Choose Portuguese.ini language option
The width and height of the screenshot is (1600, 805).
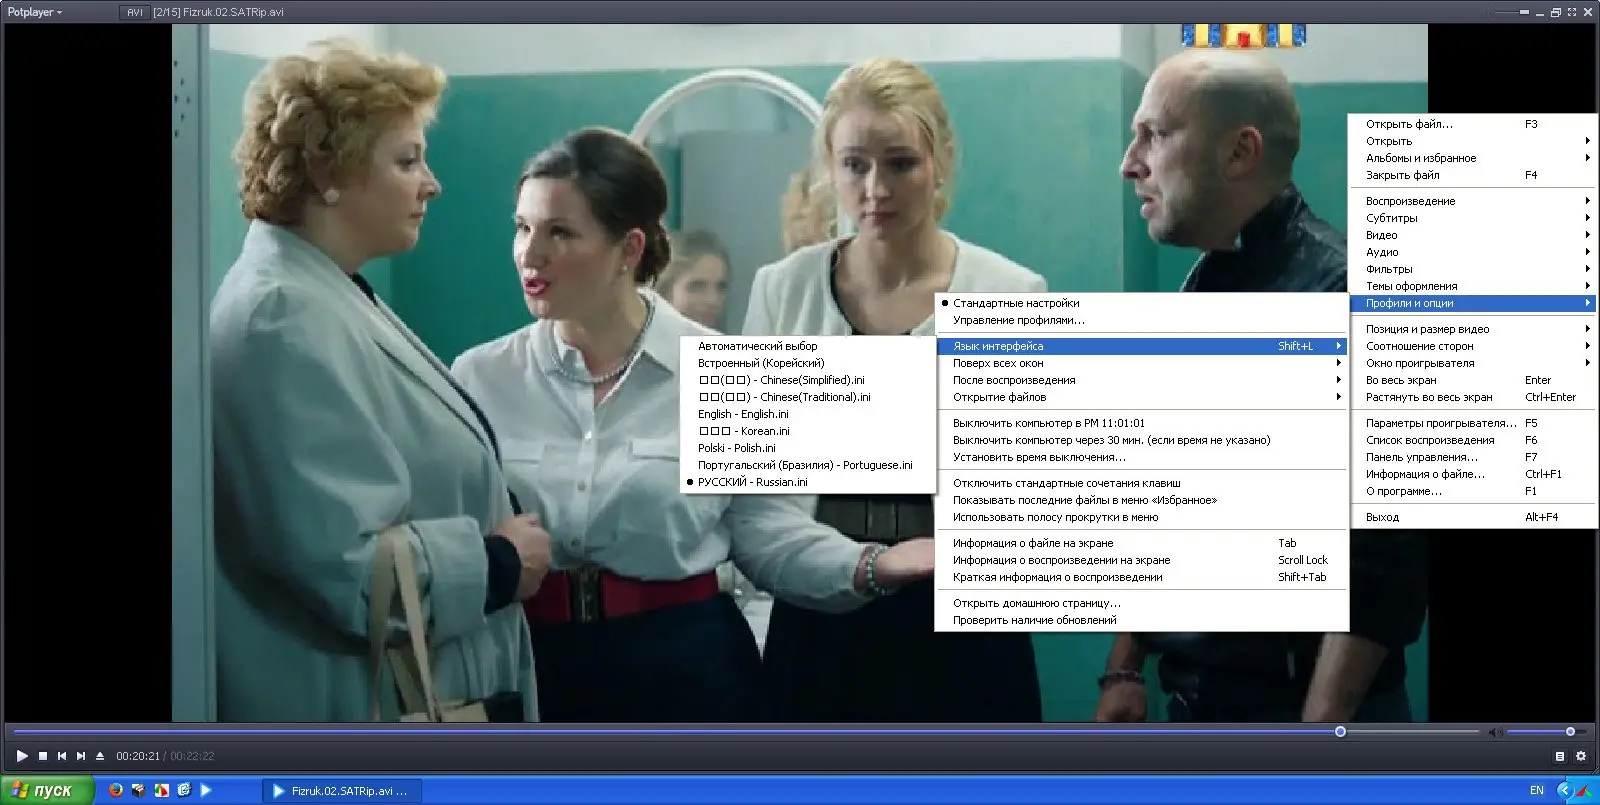[806, 465]
